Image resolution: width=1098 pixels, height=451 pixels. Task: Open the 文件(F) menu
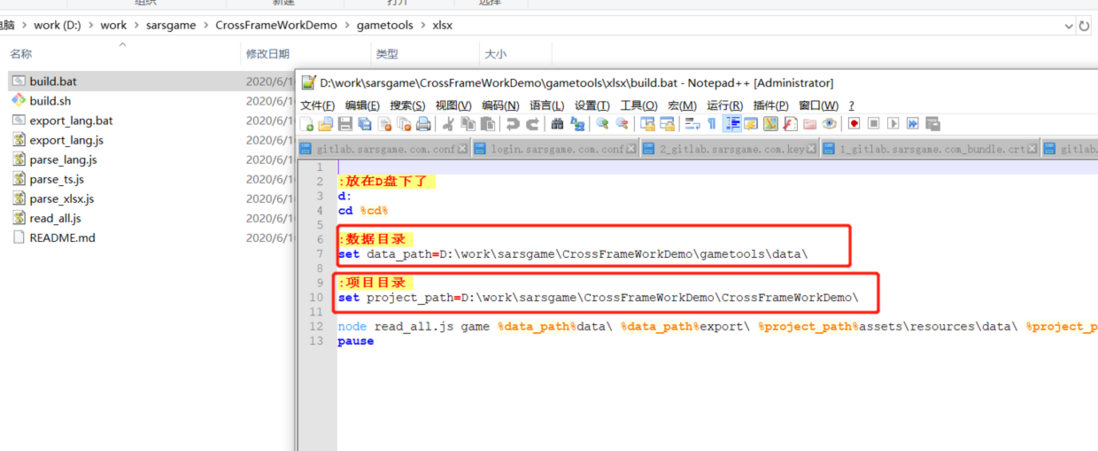click(x=317, y=106)
